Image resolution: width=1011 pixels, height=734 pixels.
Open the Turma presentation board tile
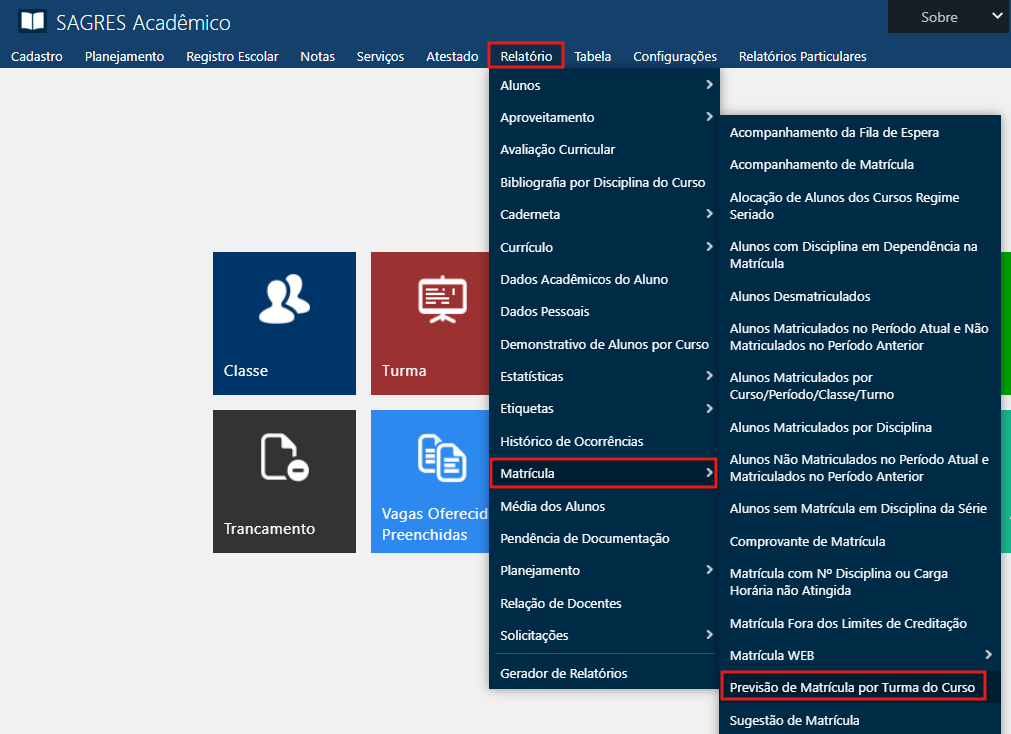(442, 299)
